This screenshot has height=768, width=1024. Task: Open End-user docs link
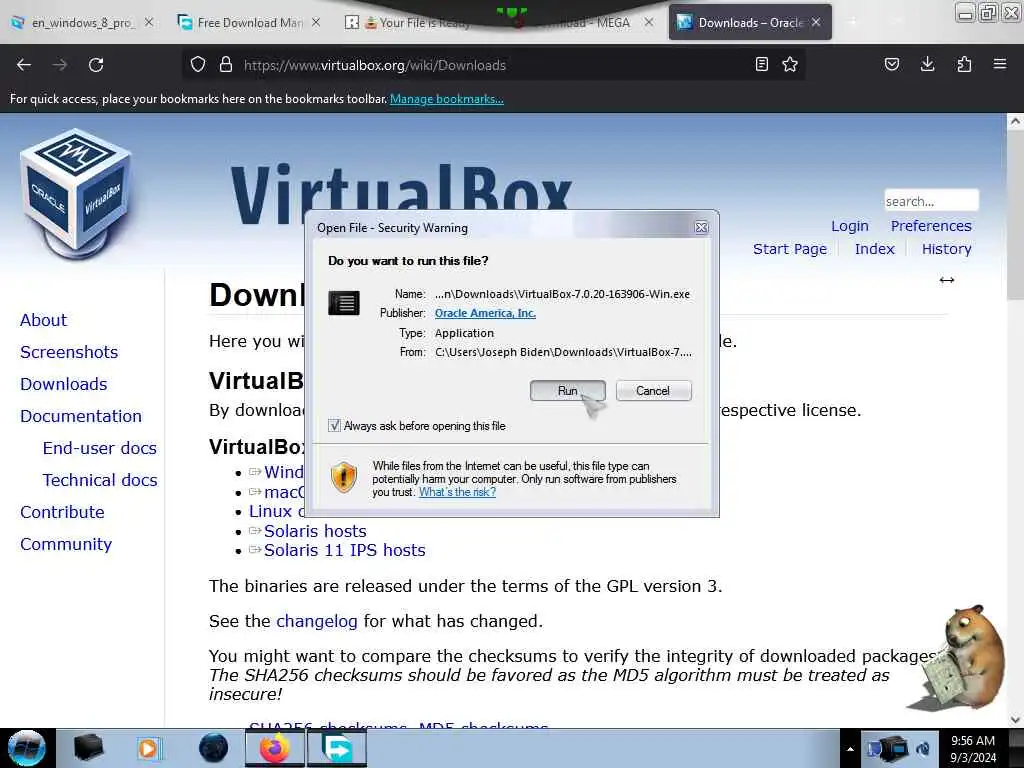tap(99, 448)
